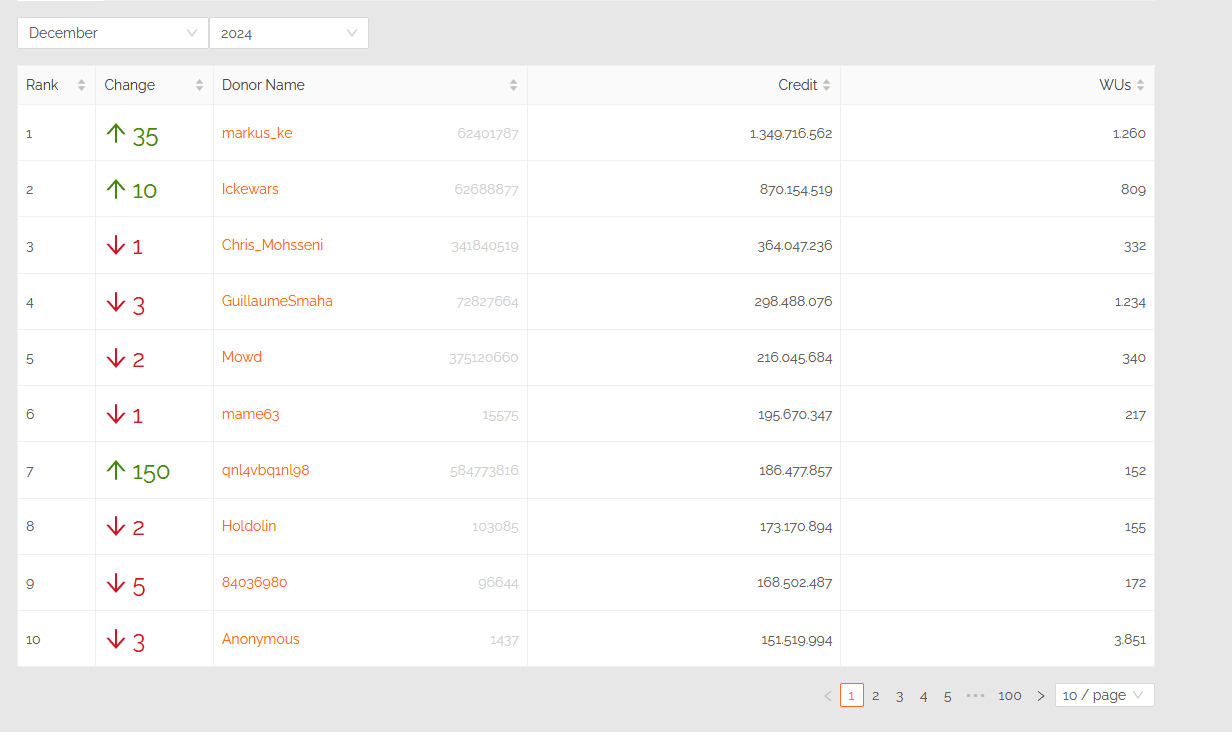This screenshot has height=732, width=1232.
Task: Click the up 10 rank change
Action: (131, 190)
